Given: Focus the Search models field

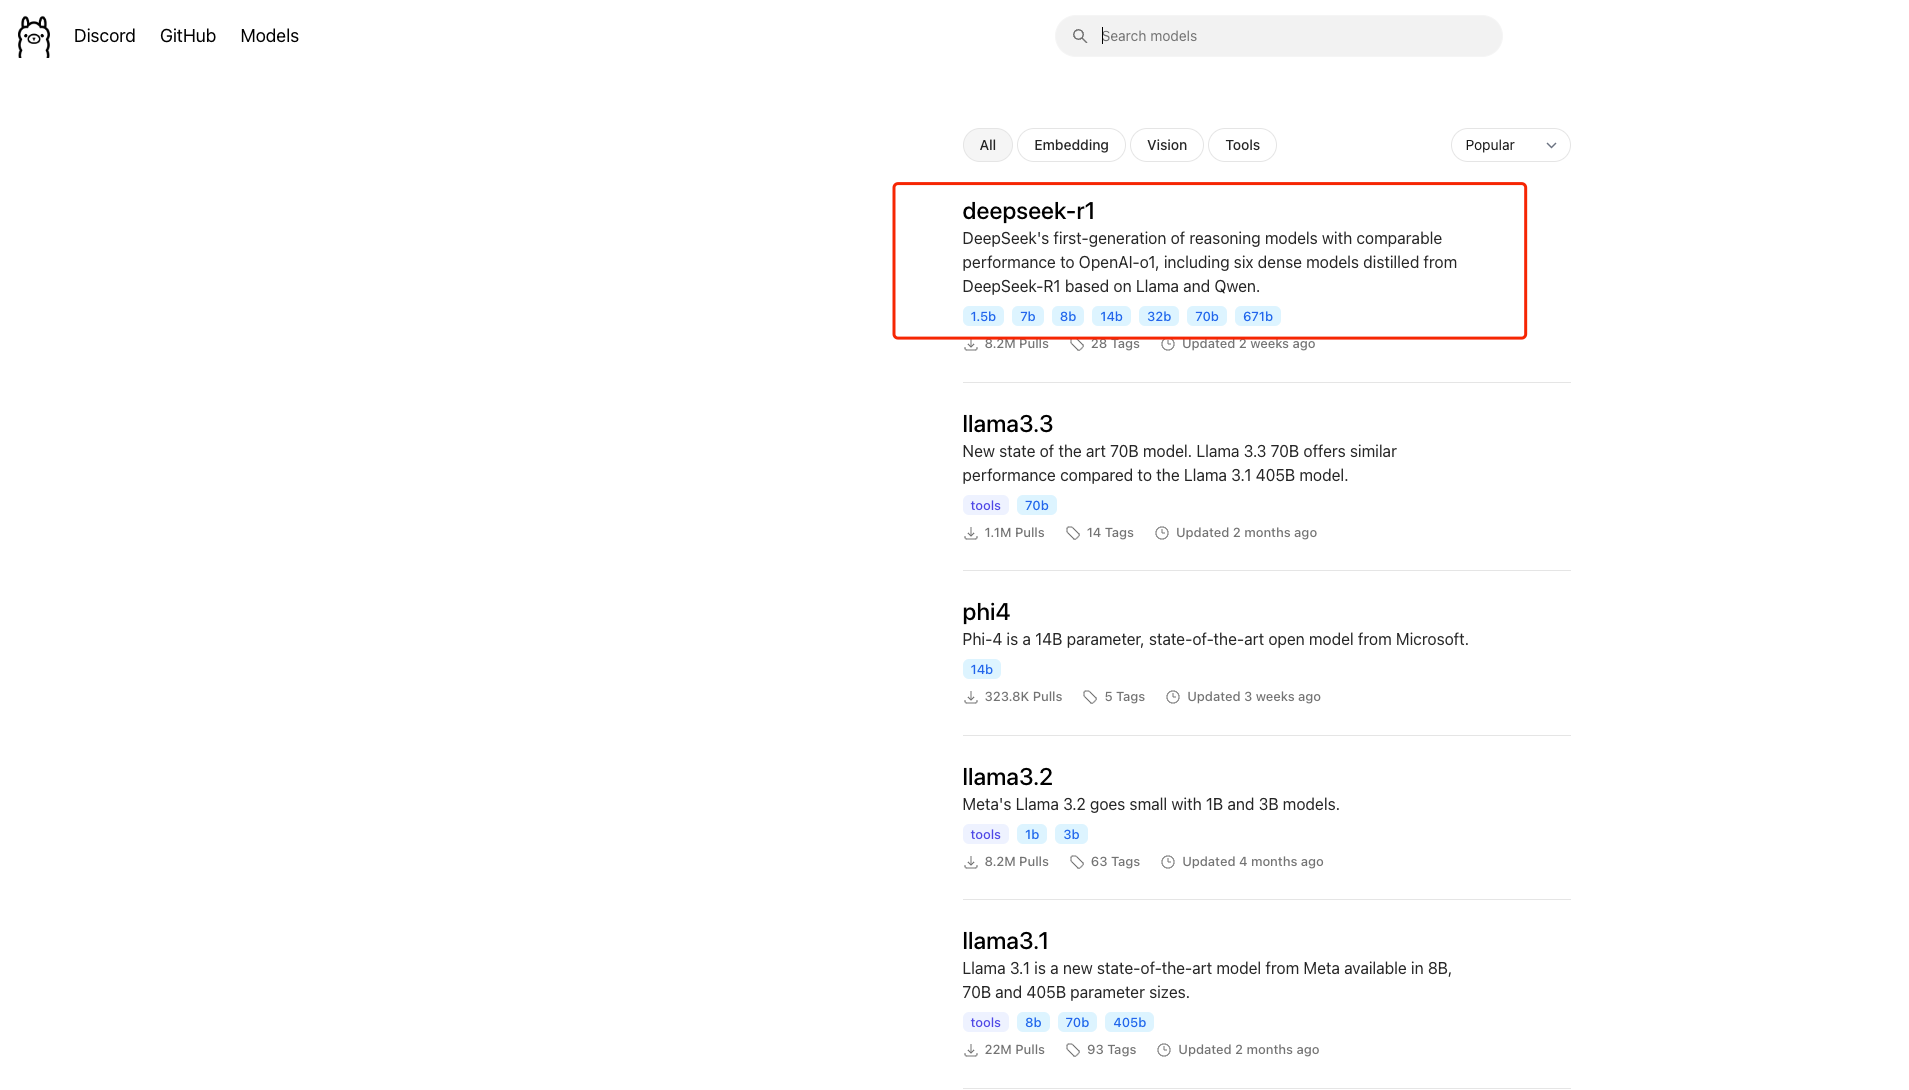Looking at the screenshot, I should click(x=1278, y=36).
